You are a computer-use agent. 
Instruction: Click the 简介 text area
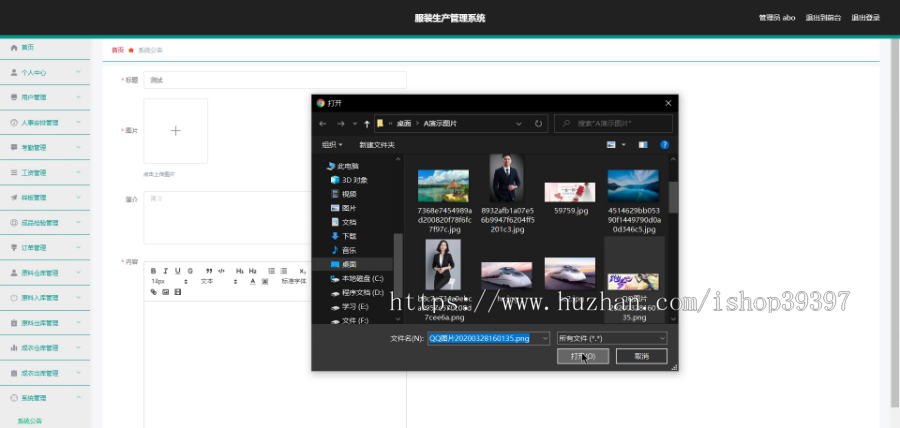point(227,217)
